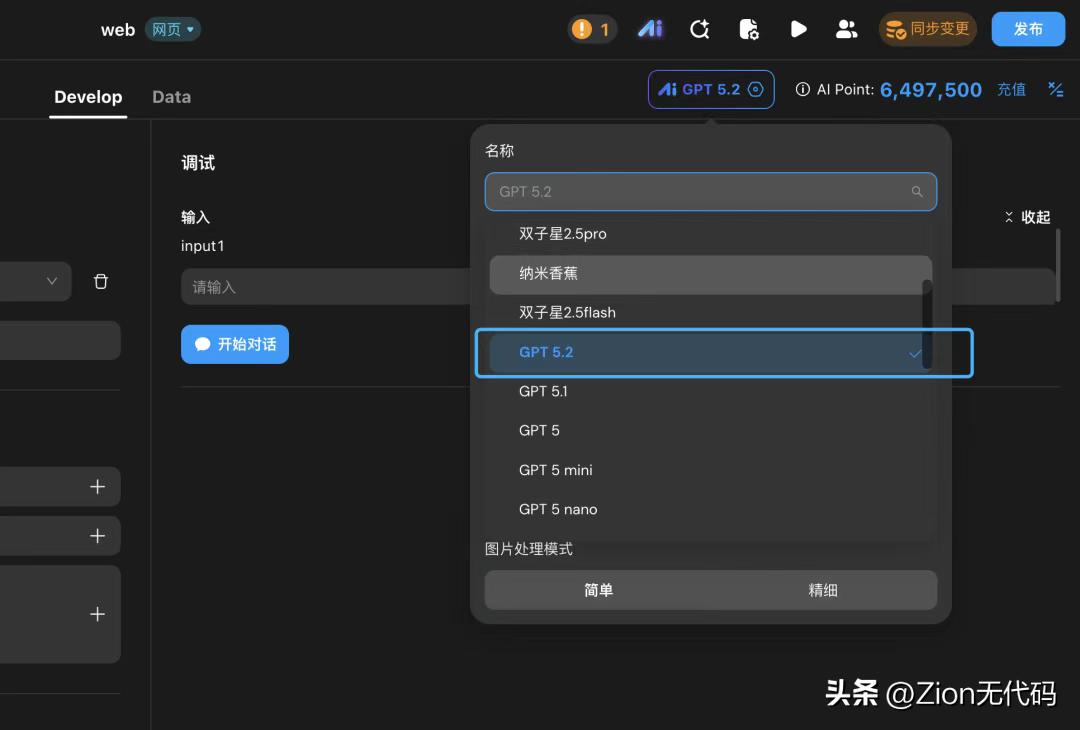
Task: Open the collaborators icon in the top toolbar
Action: coord(846,29)
